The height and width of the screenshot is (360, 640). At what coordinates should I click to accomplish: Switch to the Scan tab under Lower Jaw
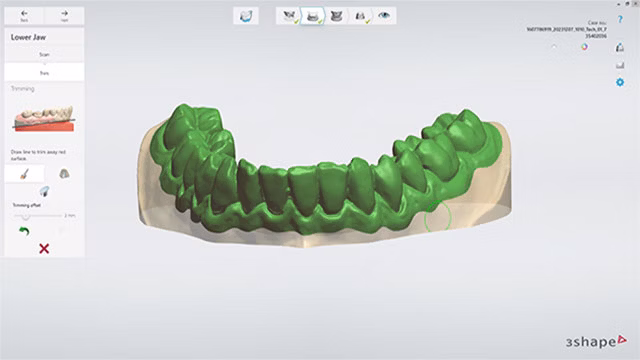[x=44, y=54]
